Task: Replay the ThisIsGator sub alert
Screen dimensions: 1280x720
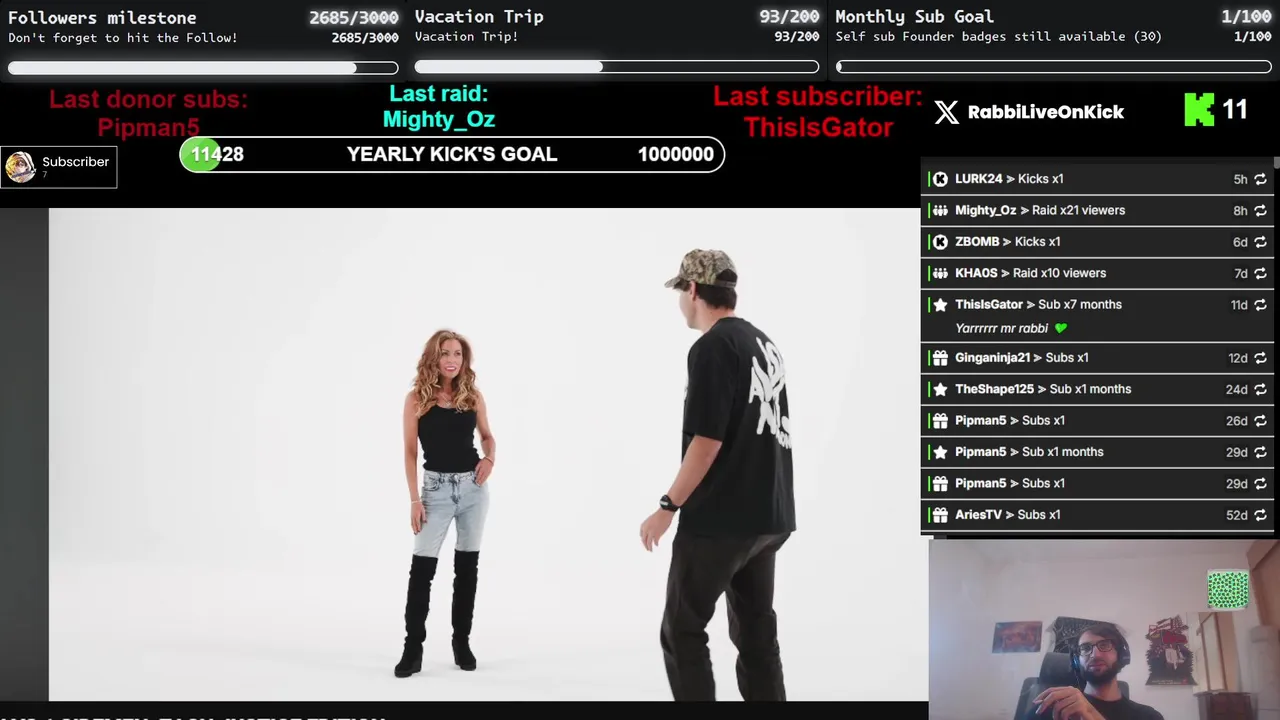Action: click(1260, 305)
